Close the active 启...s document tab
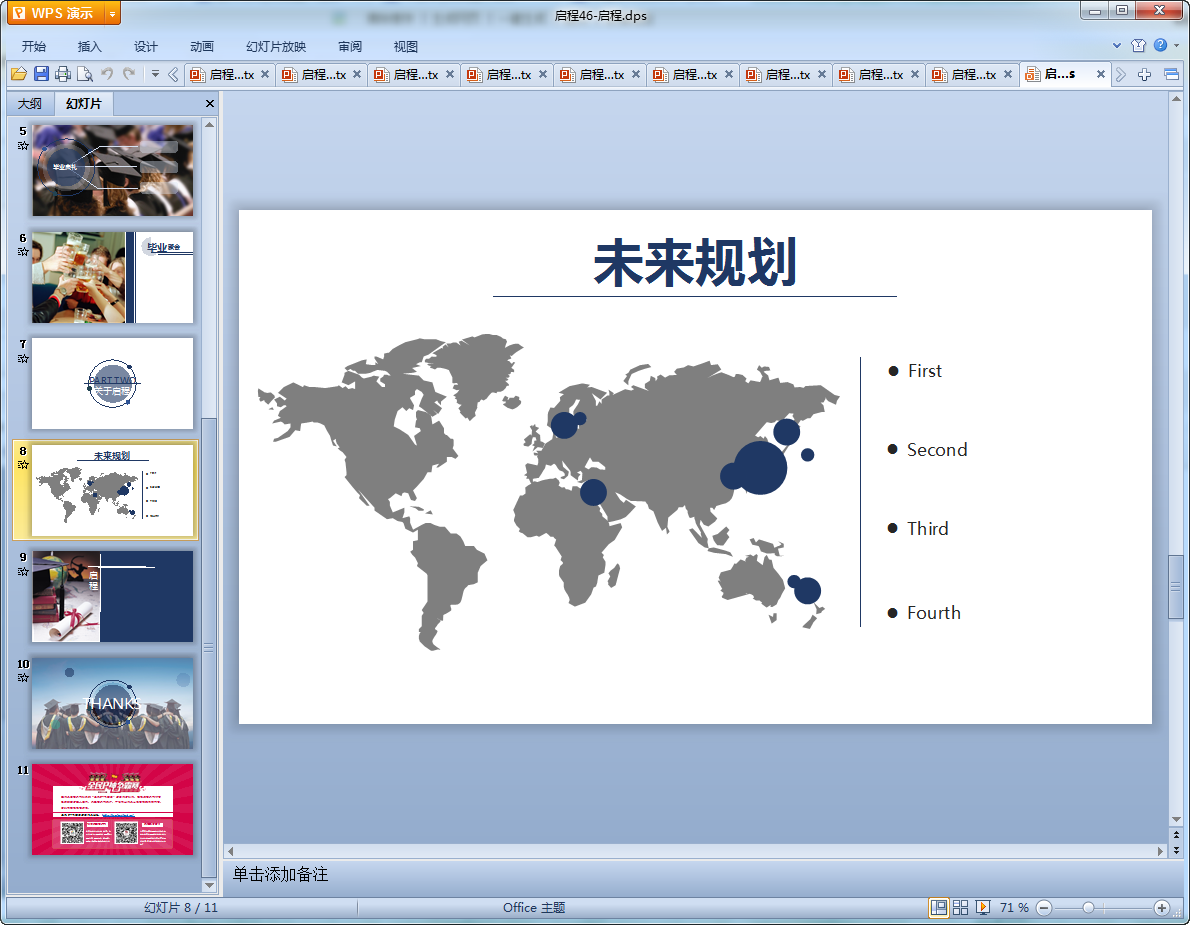Viewport: 1190px width, 925px height. [x=1100, y=74]
